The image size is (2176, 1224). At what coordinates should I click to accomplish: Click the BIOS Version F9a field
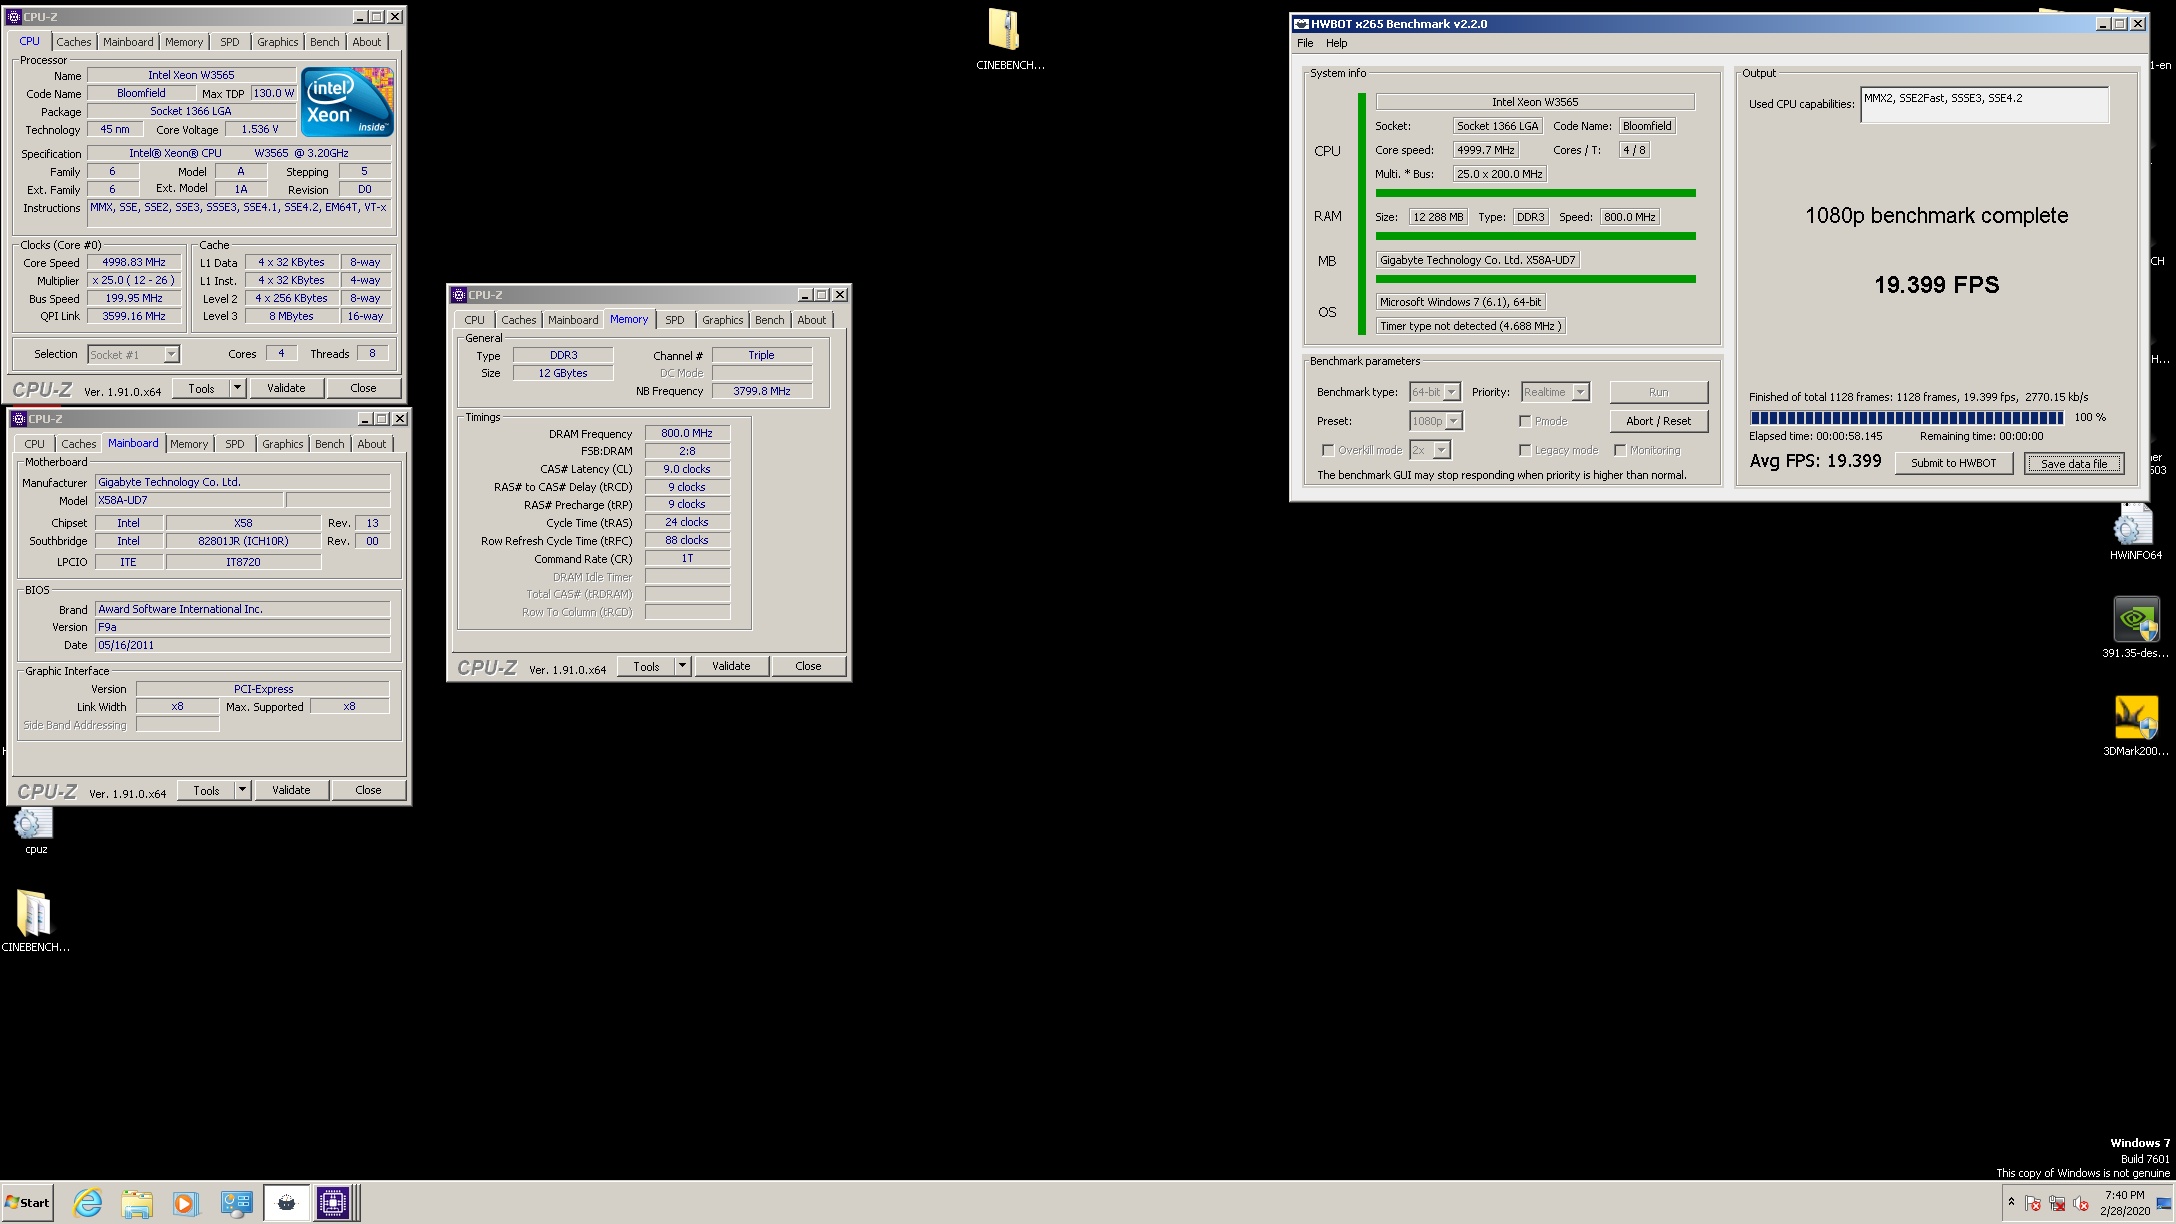click(x=242, y=627)
